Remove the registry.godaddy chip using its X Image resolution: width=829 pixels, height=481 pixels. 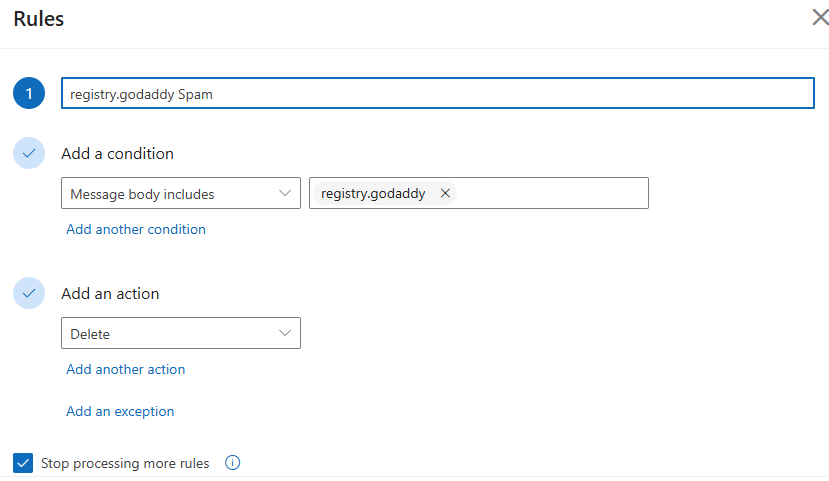(445, 193)
